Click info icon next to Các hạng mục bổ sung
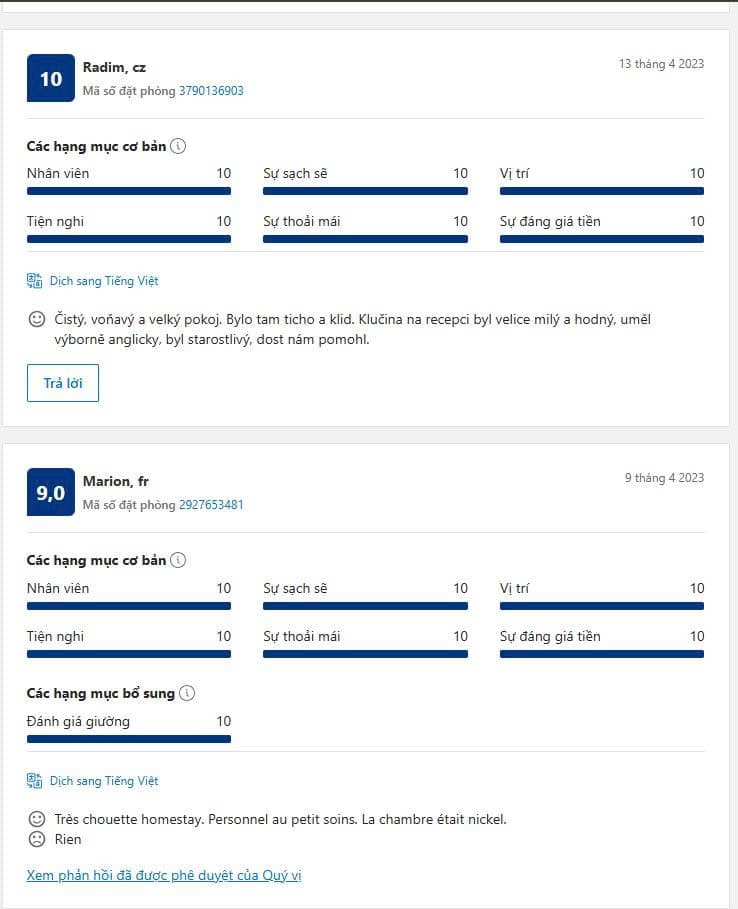This screenshot has height=909, width=738. pyautogui.click(x=187, y=694)
